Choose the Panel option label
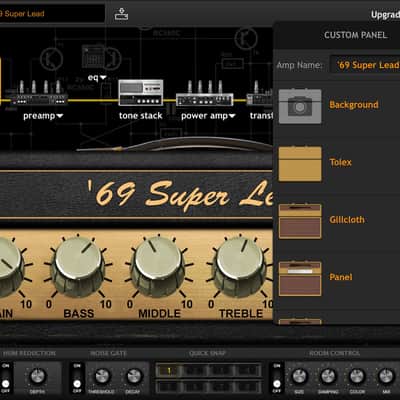The width and height of the screenshot is (400, 400). tap(340, 277)
